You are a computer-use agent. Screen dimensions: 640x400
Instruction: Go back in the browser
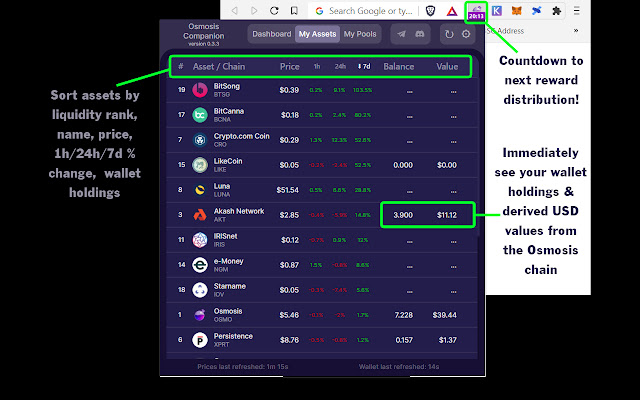(x=235, y=11)
